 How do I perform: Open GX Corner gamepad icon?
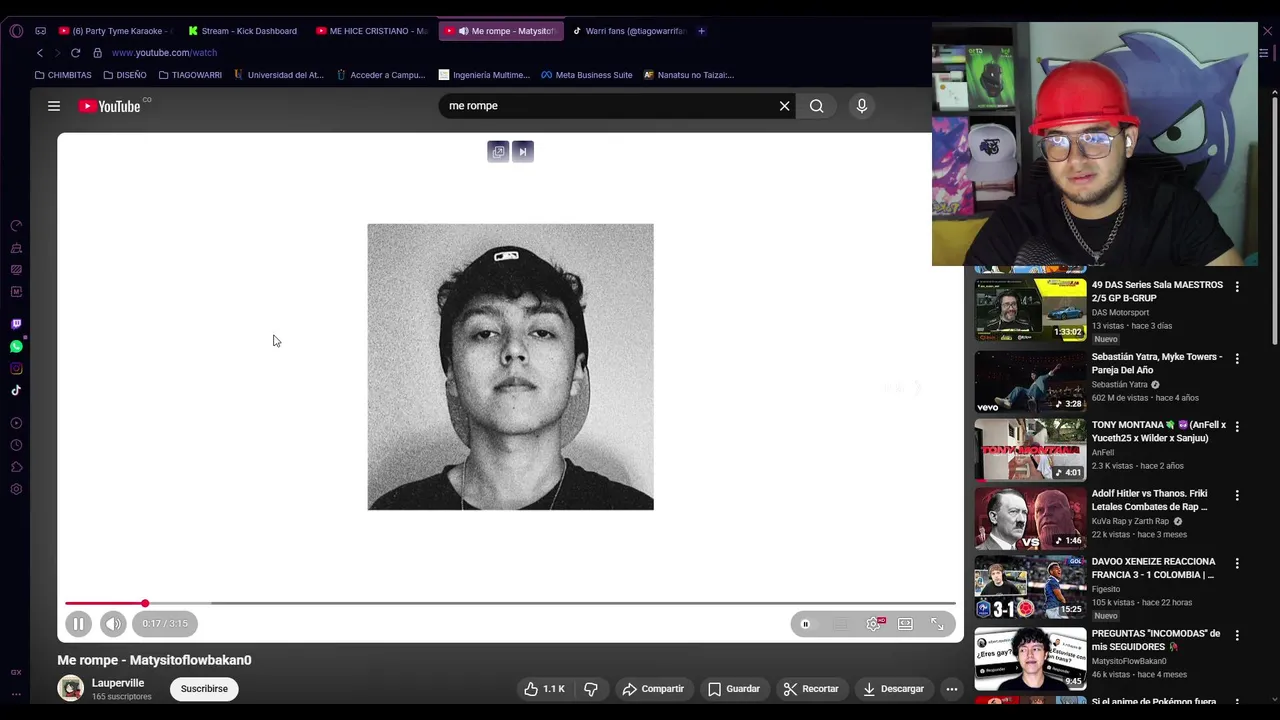(x=40, y=31)
